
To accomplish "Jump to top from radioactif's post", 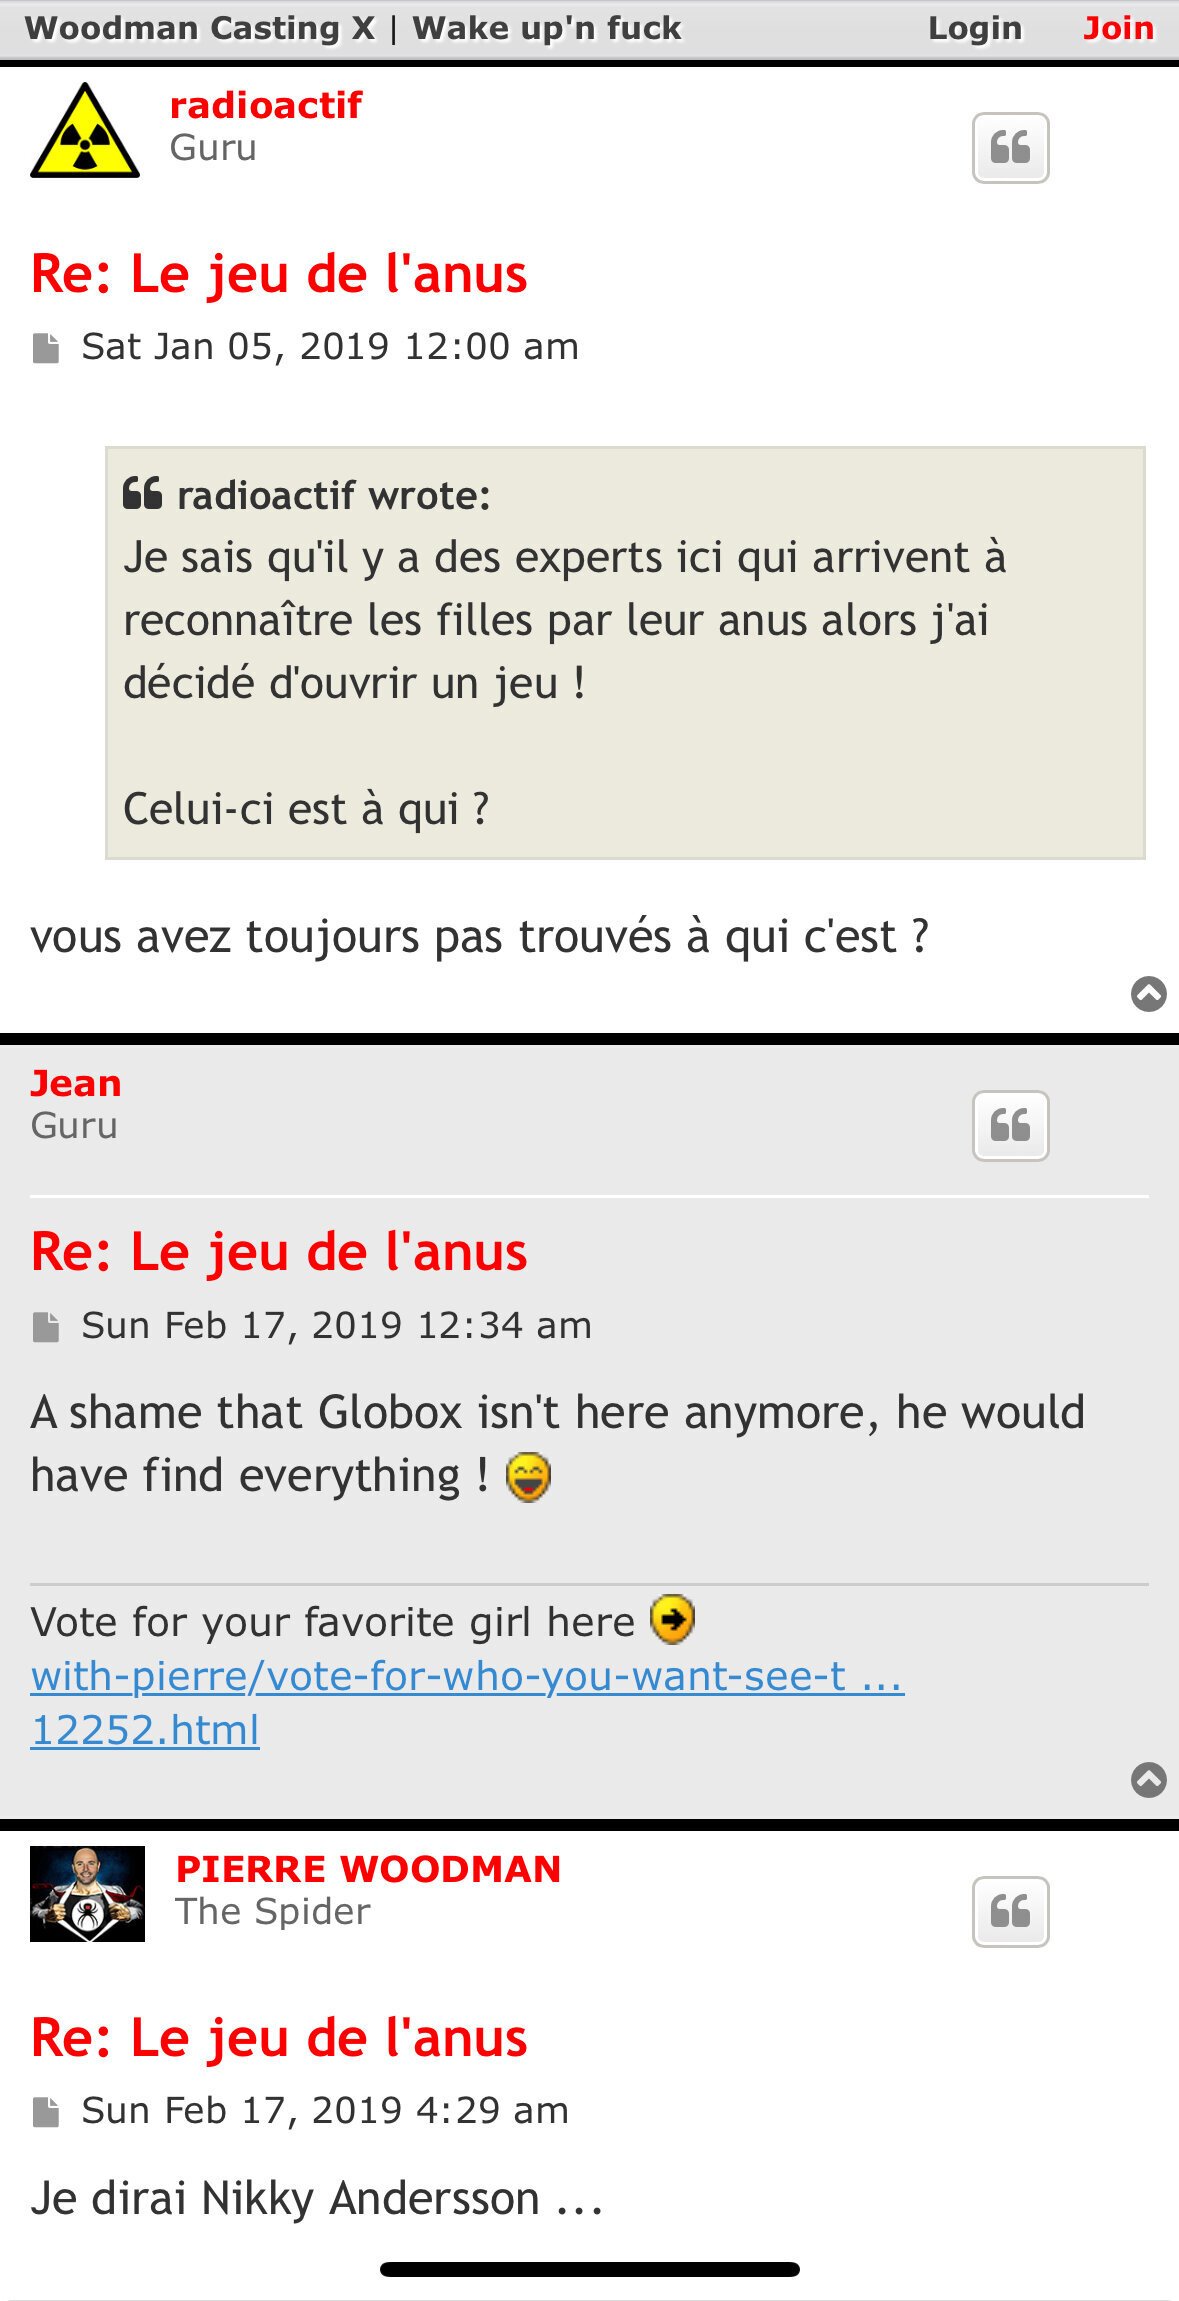I will click(x=1148, y=993).
